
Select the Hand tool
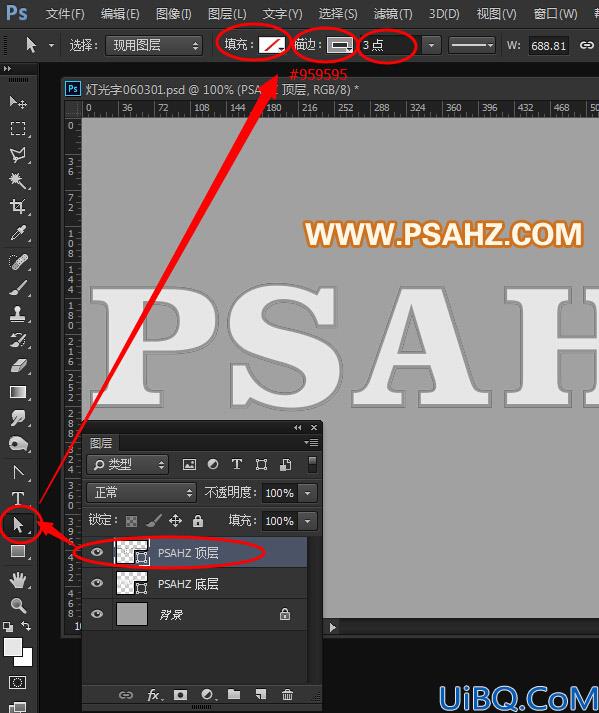point(18,580)
